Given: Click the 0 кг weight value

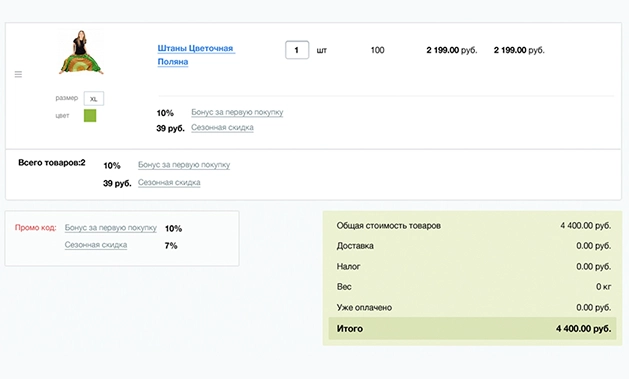Looking at the screenshot, I should 603,287.
